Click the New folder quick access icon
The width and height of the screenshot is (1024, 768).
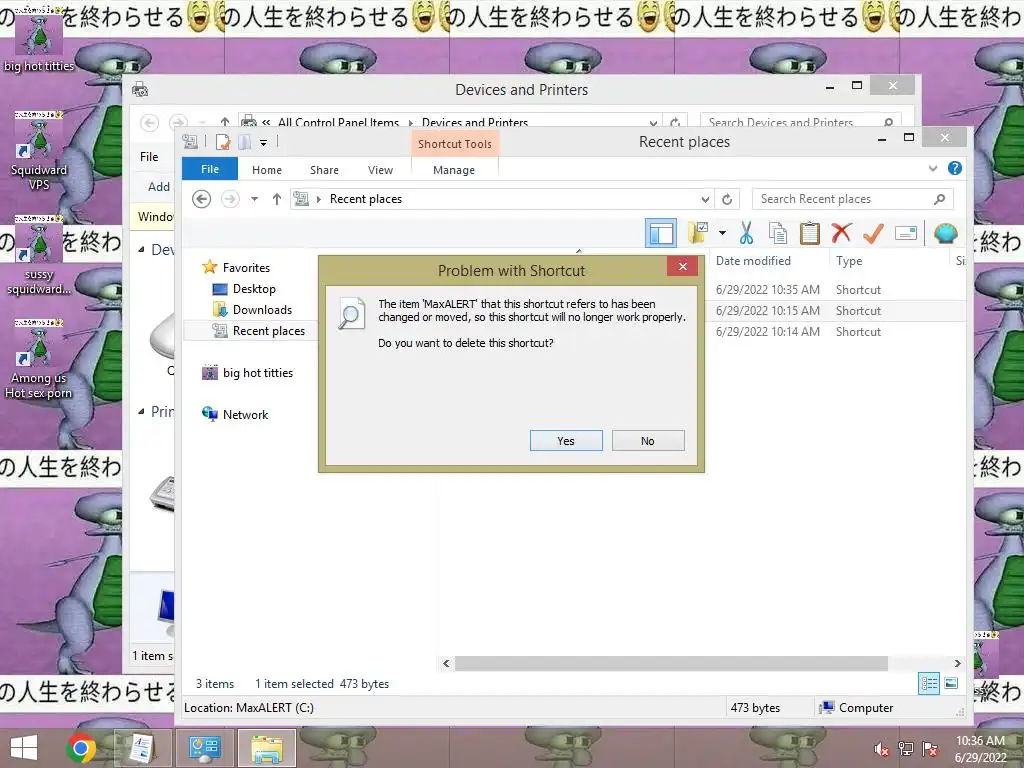[x=245, y=142]
